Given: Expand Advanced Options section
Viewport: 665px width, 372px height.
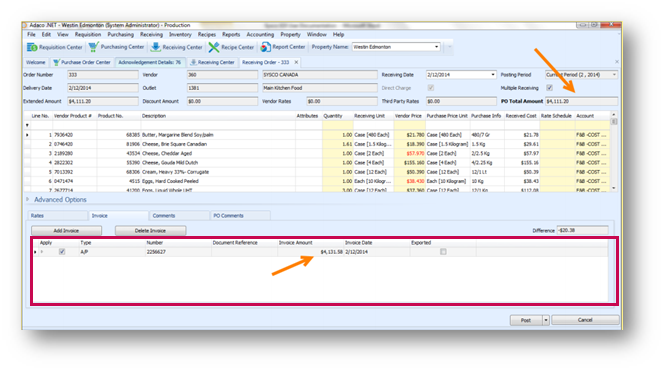Looking at the screenshot, I should coord(28,199).
